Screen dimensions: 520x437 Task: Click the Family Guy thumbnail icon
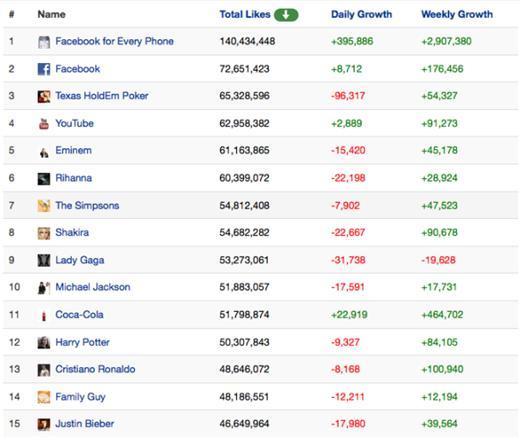[44, 397]
